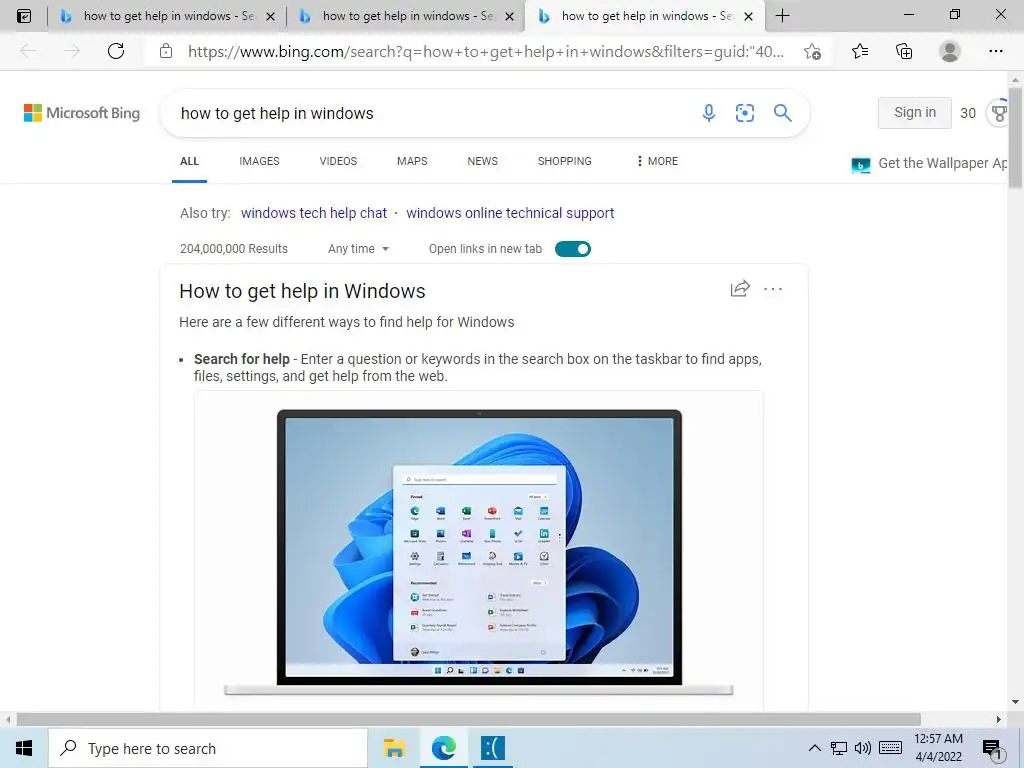Follow the windows tech help chat suggestion
Image resolution: width=1024 pixels, height=768 pixels.
(314, 213)
